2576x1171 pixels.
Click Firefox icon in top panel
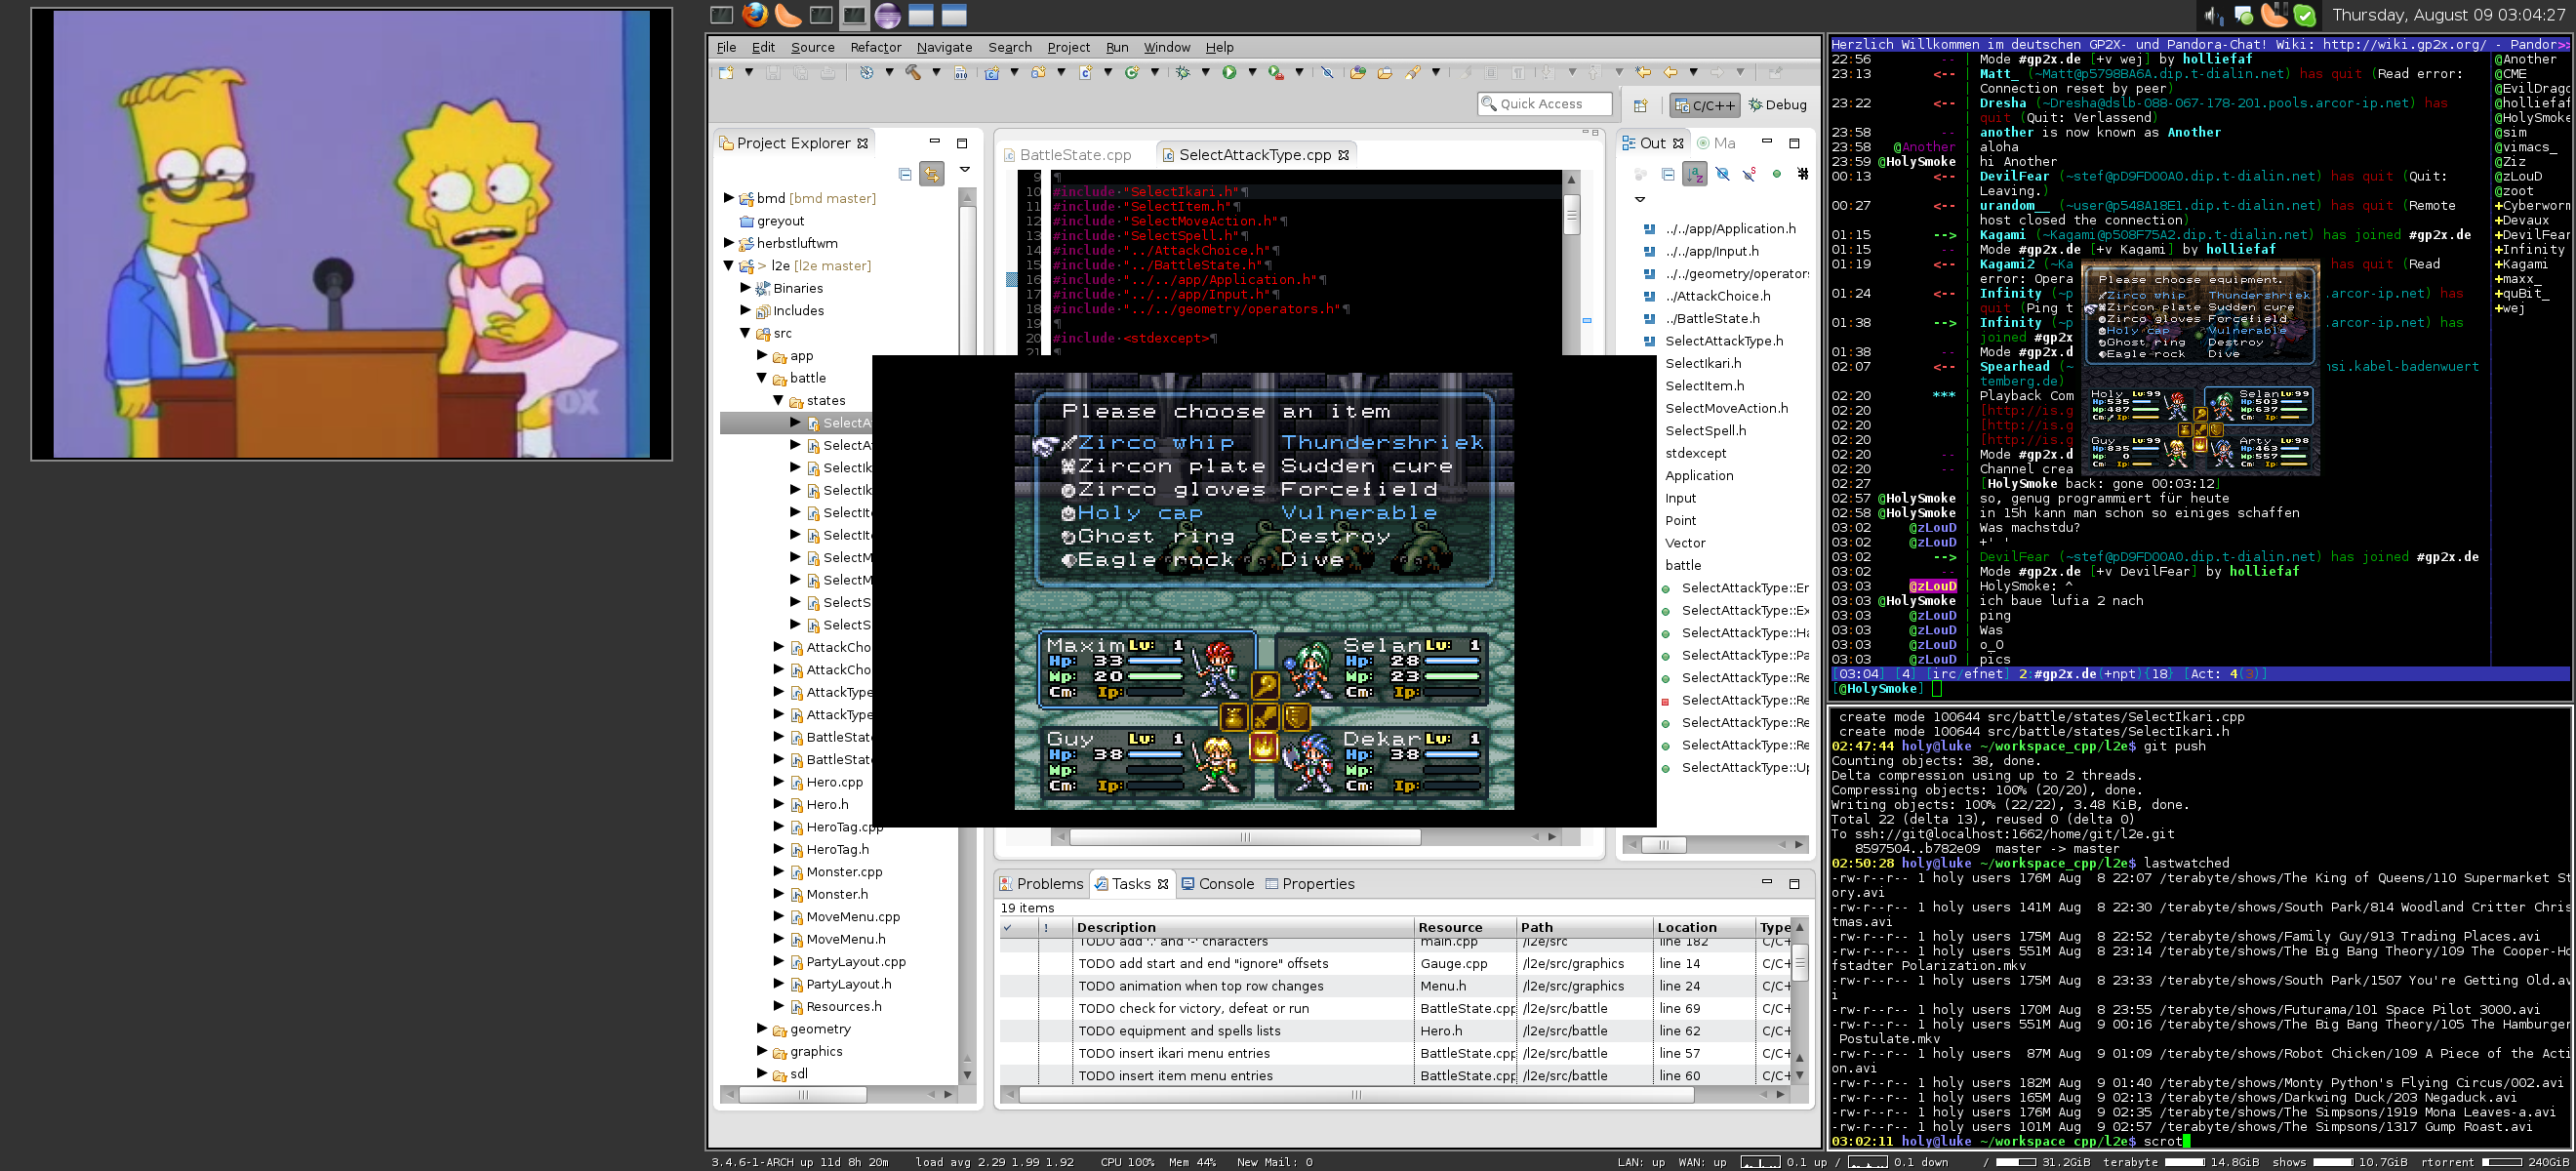[755, 14]
